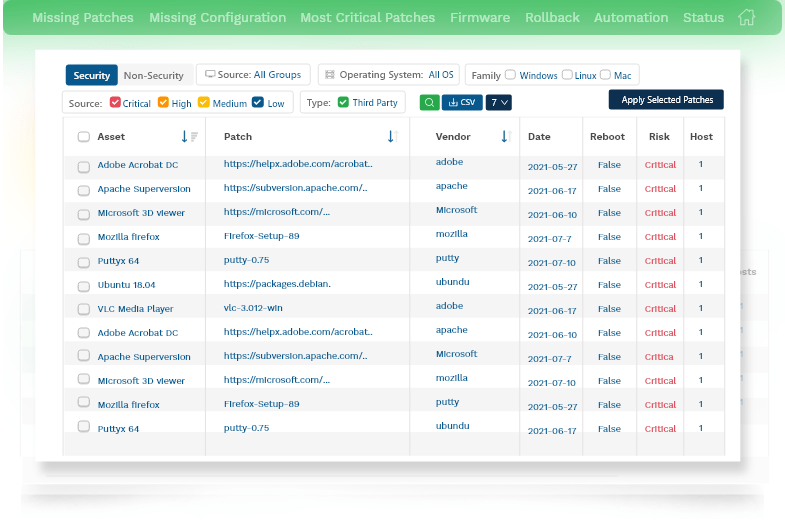Open the Source All Groups dropdown
Viewport: 785px width, 525px height.
[258, 75]
